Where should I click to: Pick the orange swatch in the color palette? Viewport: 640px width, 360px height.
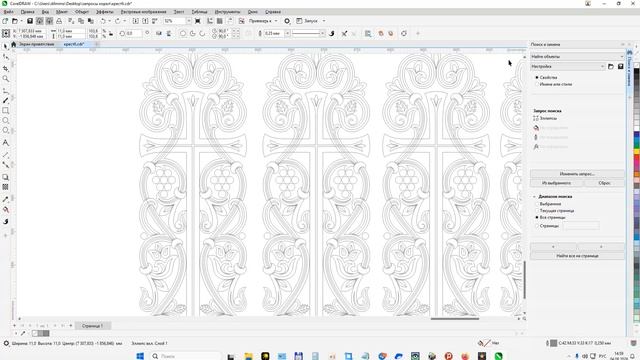(x=636, y=174)
